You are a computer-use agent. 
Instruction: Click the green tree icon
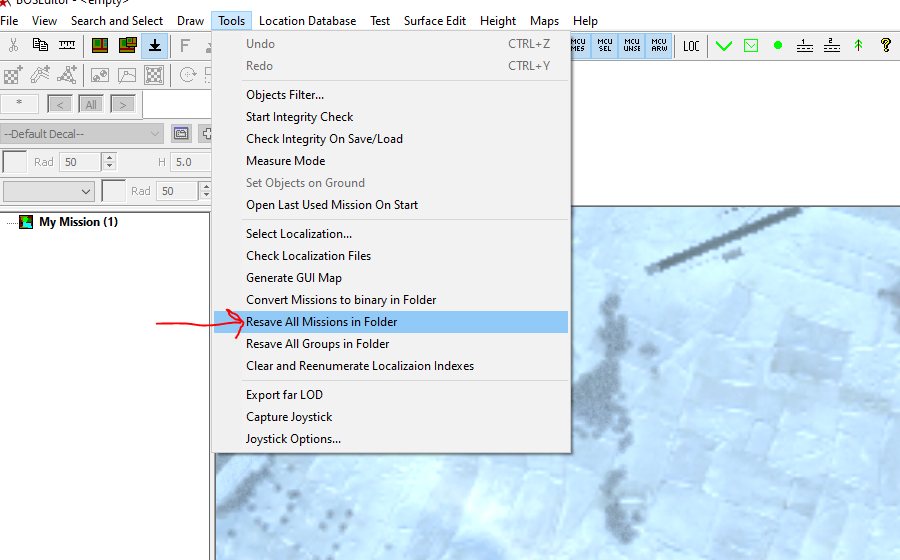[858, 45]
